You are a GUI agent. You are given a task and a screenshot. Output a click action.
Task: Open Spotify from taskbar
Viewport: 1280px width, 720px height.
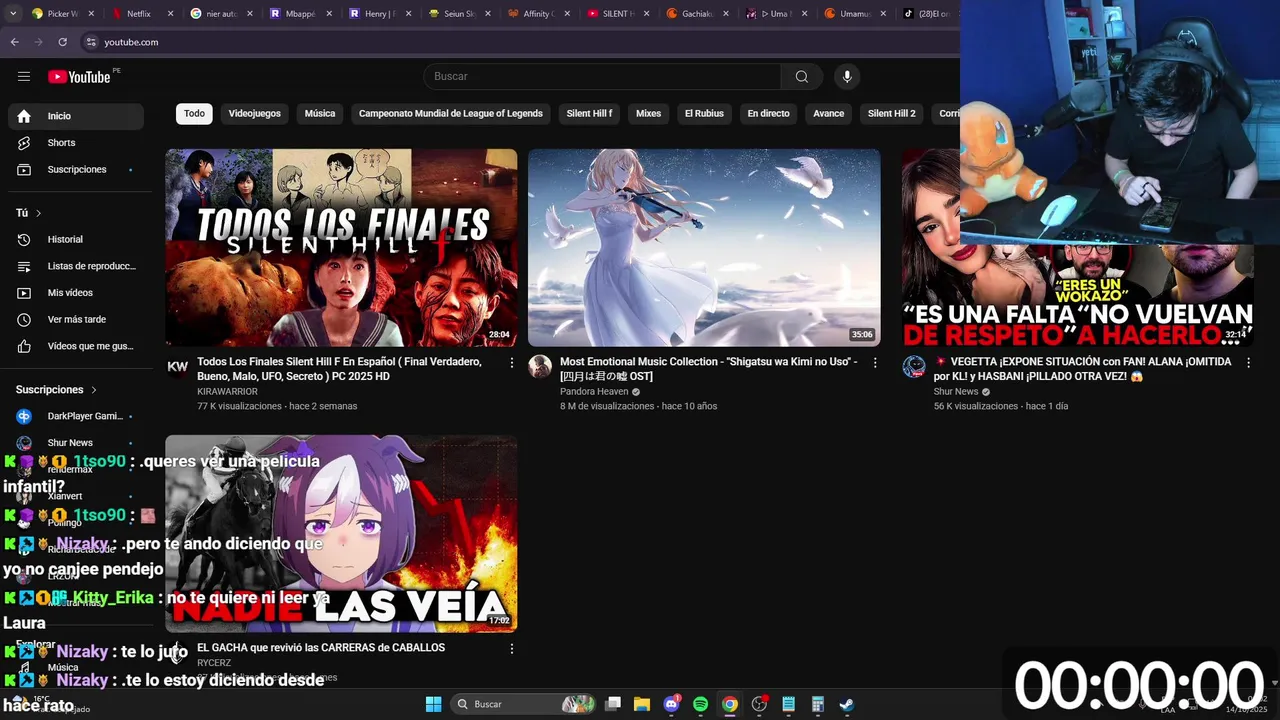(700, 704)
